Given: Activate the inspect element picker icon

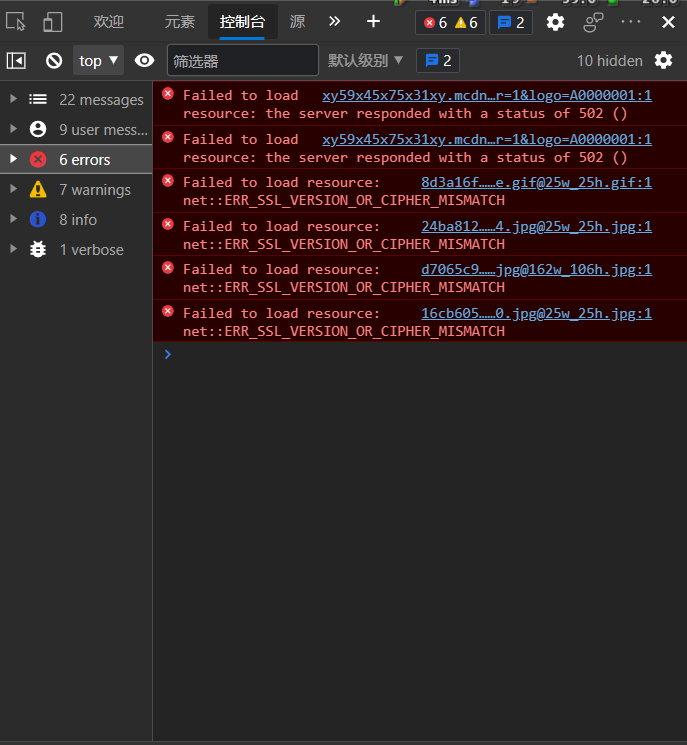Looking at the screenshot, I should pos(16,22).
